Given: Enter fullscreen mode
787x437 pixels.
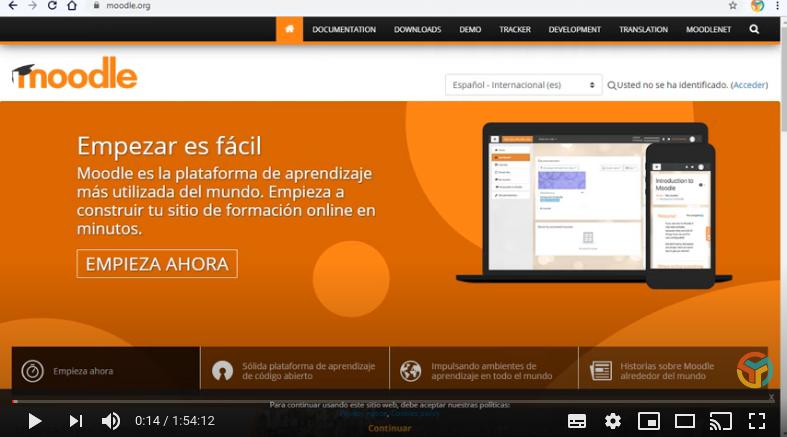Looking at the screenshot, I should click(x=756, y=421).
